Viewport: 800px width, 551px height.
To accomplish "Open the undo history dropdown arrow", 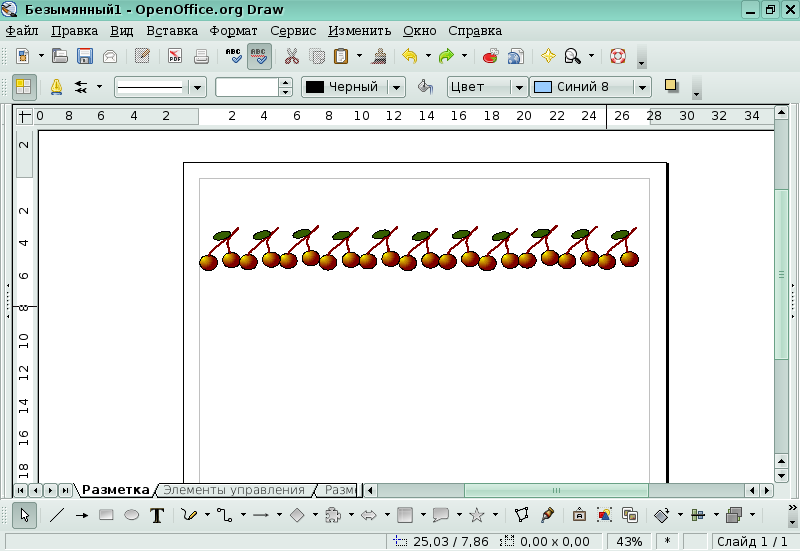I will pos(428,56).
